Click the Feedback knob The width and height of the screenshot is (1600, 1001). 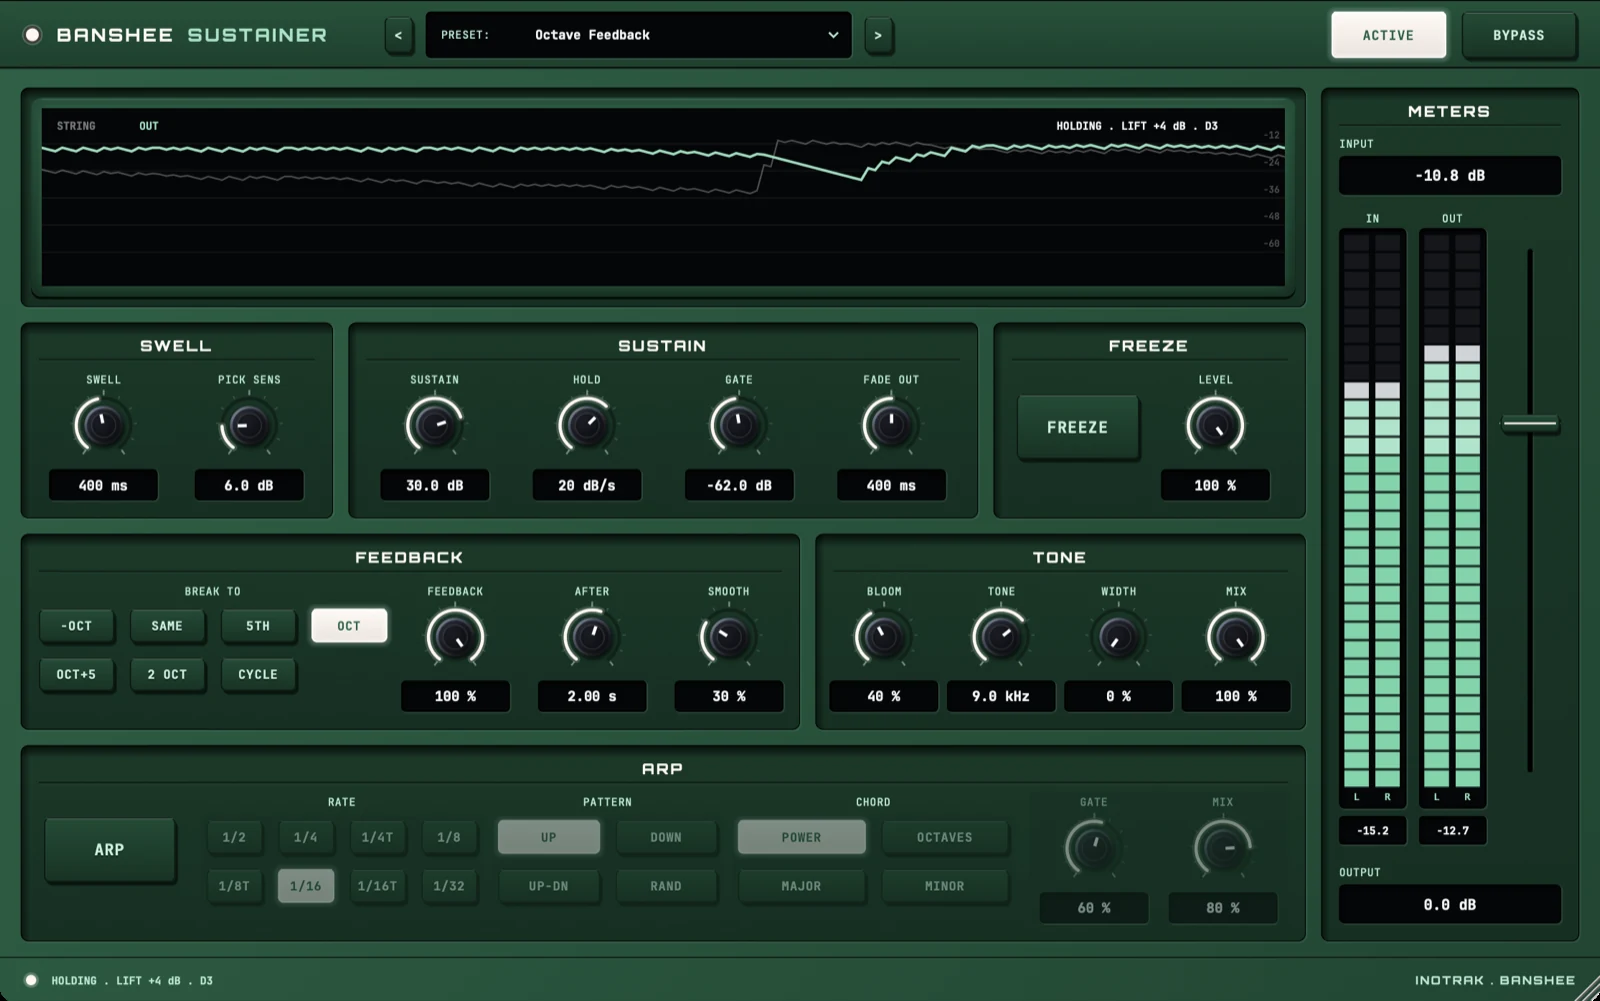click(x=455, y=637)
